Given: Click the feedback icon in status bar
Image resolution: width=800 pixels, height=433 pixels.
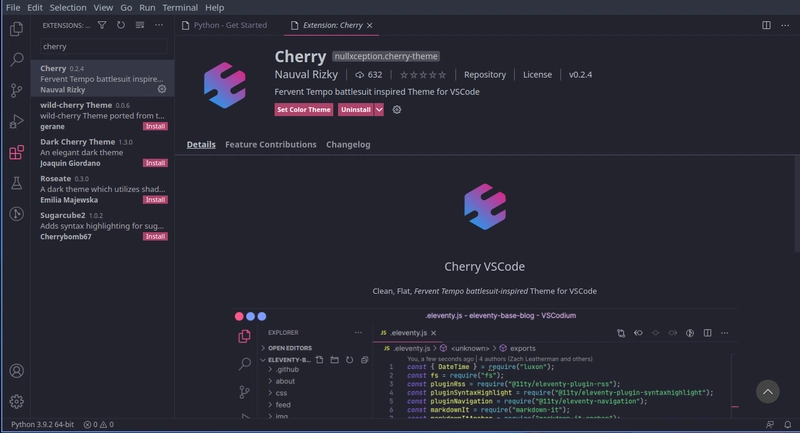Looking at the screenshot, I should tap(770, 424).
